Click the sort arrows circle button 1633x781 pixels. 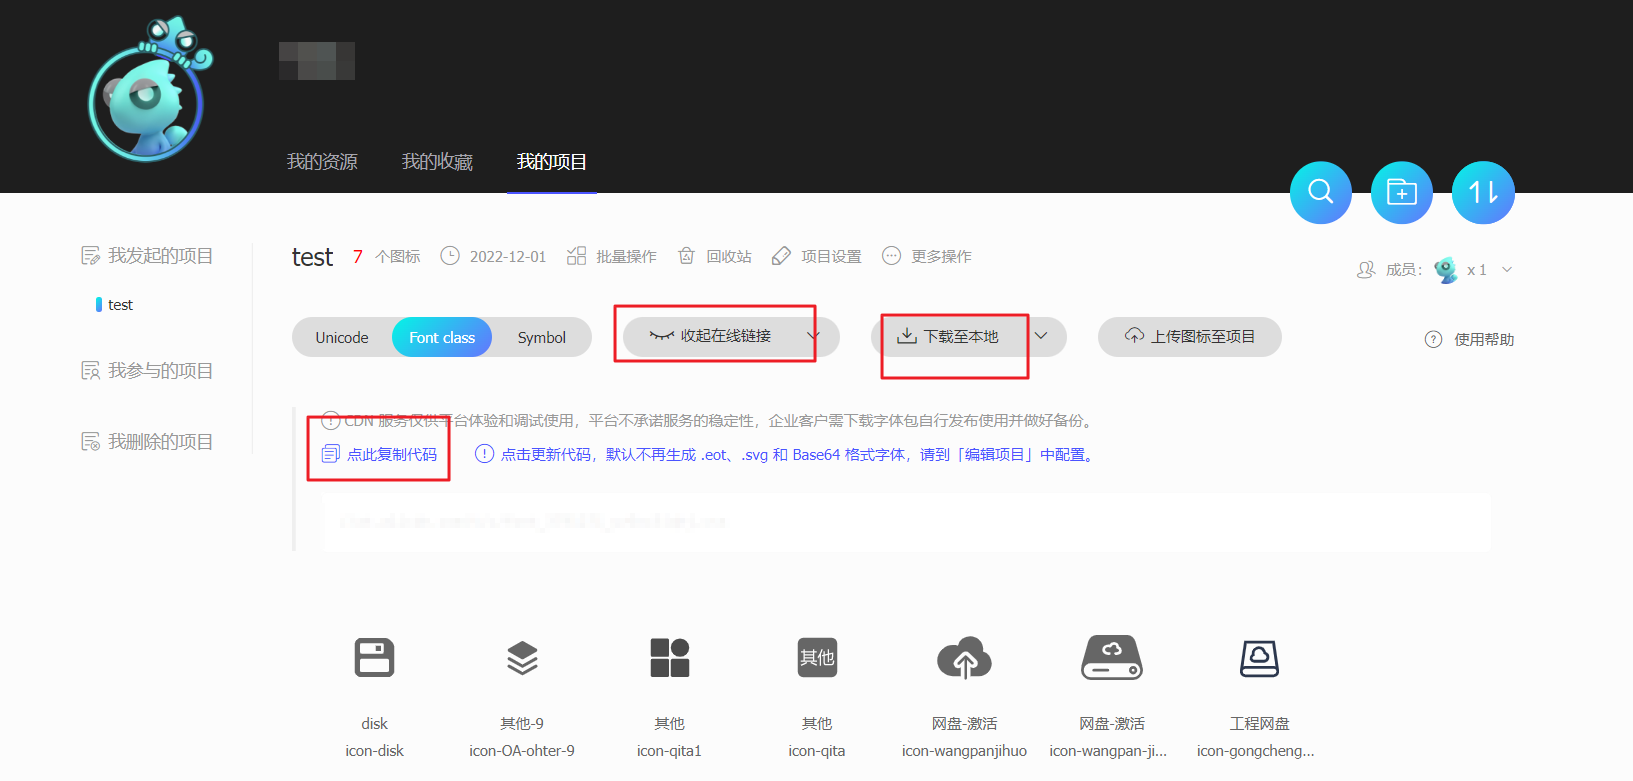pyautogui.click(x=1483, y=192)
